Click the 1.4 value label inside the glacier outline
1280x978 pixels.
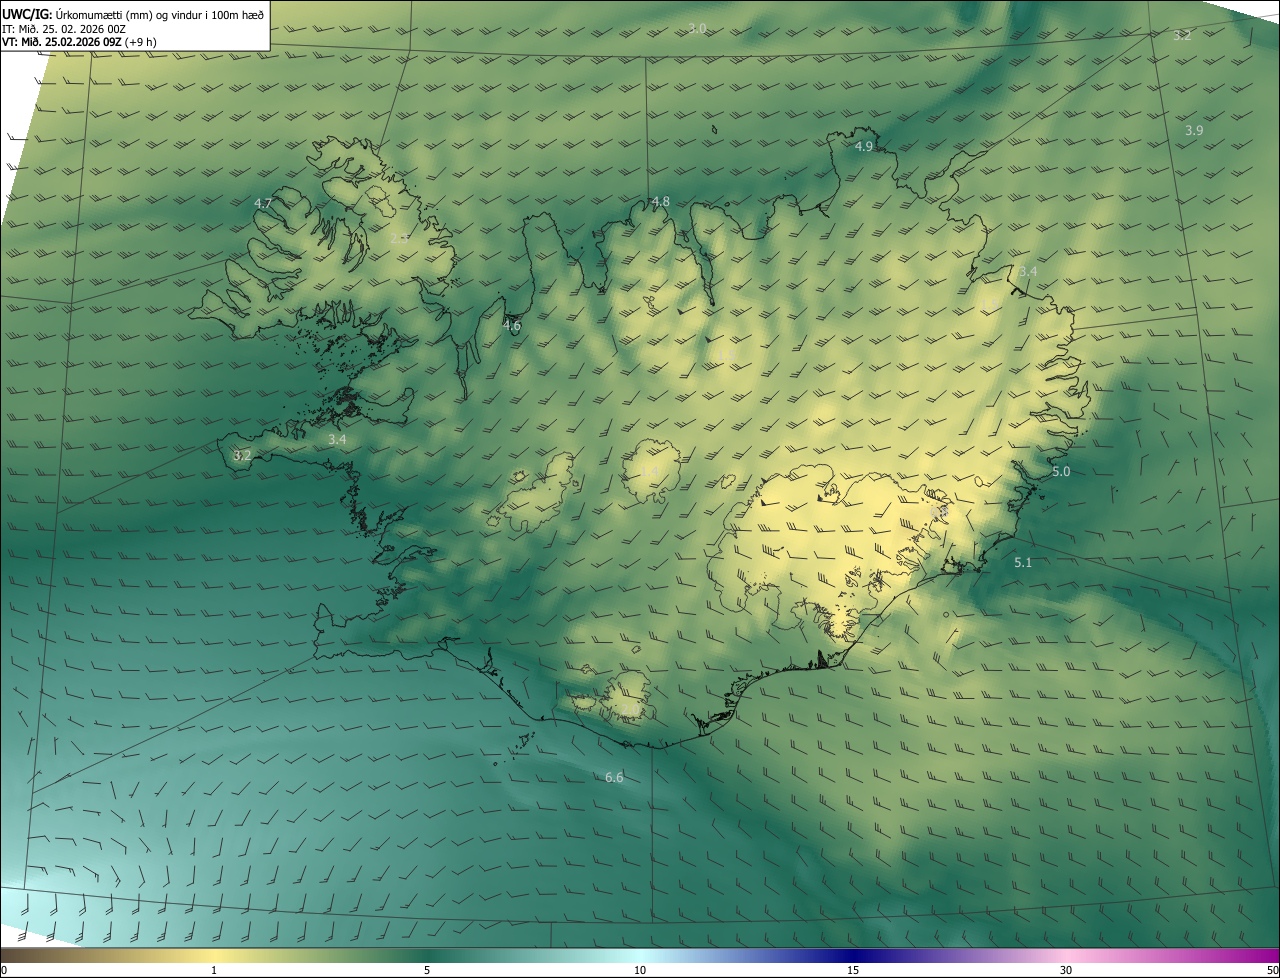650,471
